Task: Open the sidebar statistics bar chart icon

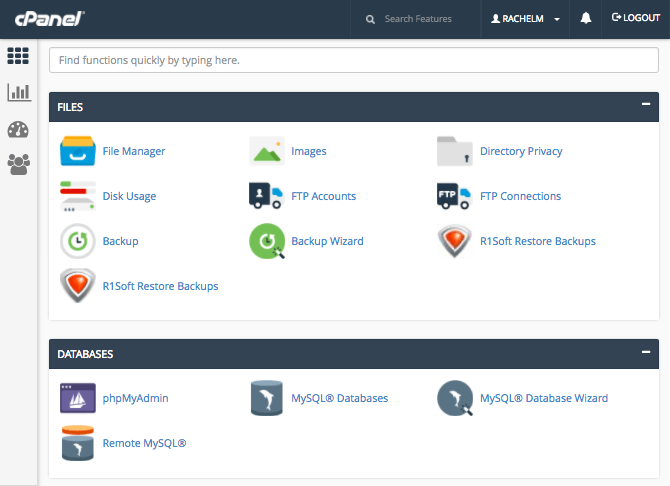Action: pos(19,92)
